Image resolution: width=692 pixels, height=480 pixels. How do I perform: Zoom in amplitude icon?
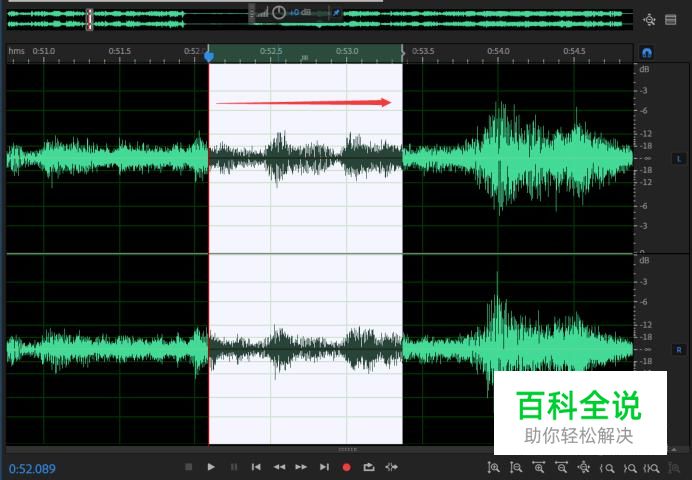tap(493, 467)
